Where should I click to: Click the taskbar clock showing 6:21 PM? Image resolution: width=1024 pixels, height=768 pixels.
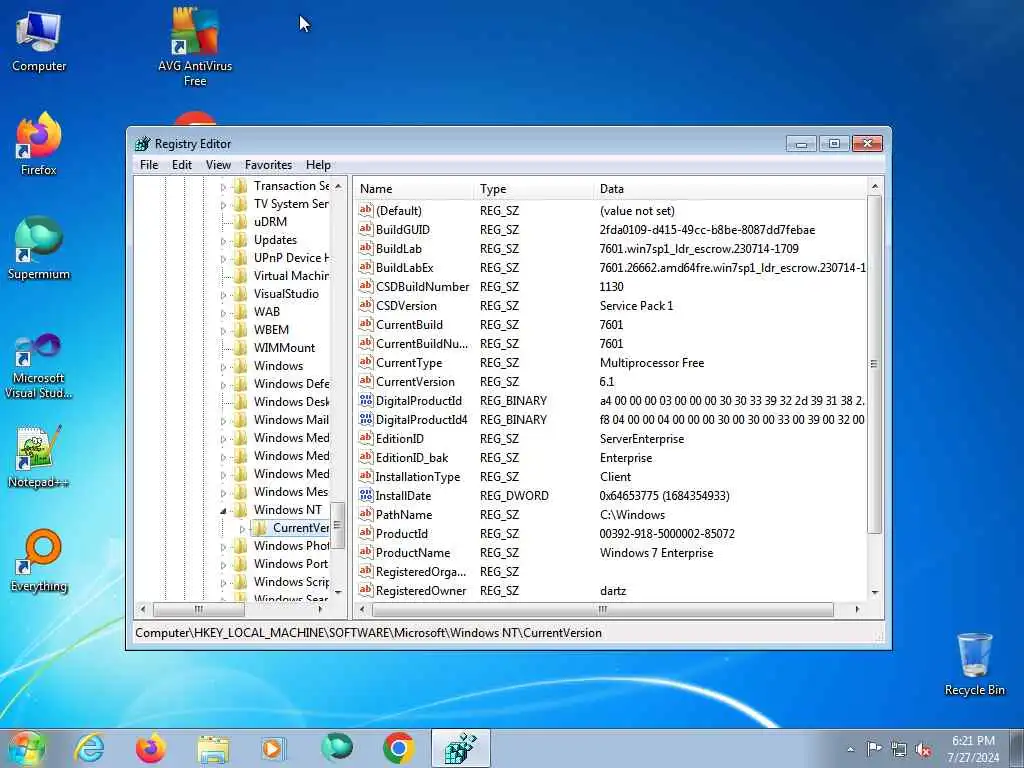(973, 749)
